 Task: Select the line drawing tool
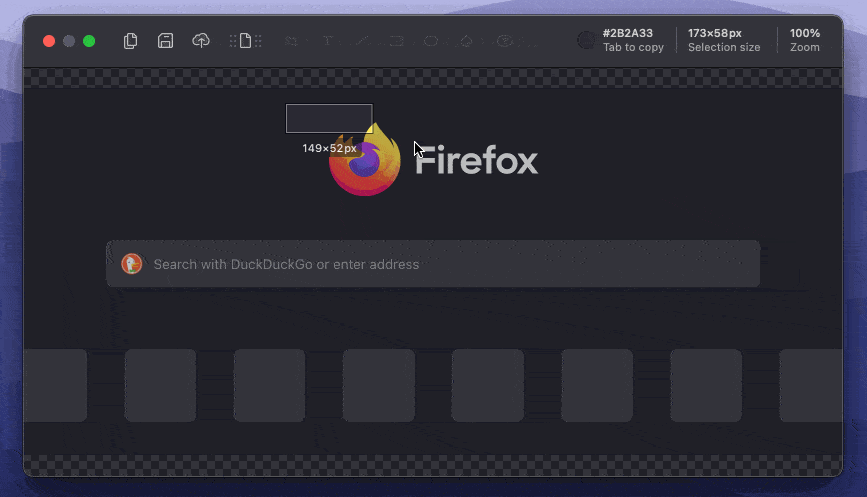click(362, 41)
